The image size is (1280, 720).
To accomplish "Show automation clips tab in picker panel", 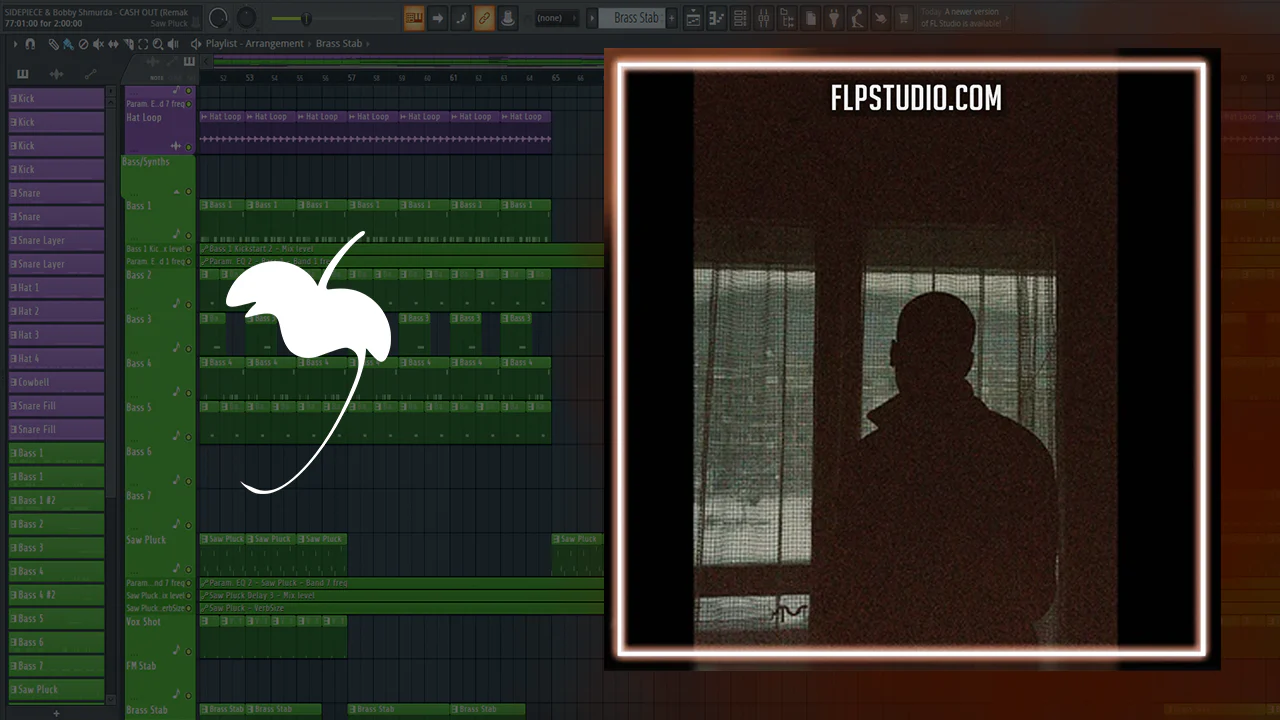I will (x=91, y=74).
